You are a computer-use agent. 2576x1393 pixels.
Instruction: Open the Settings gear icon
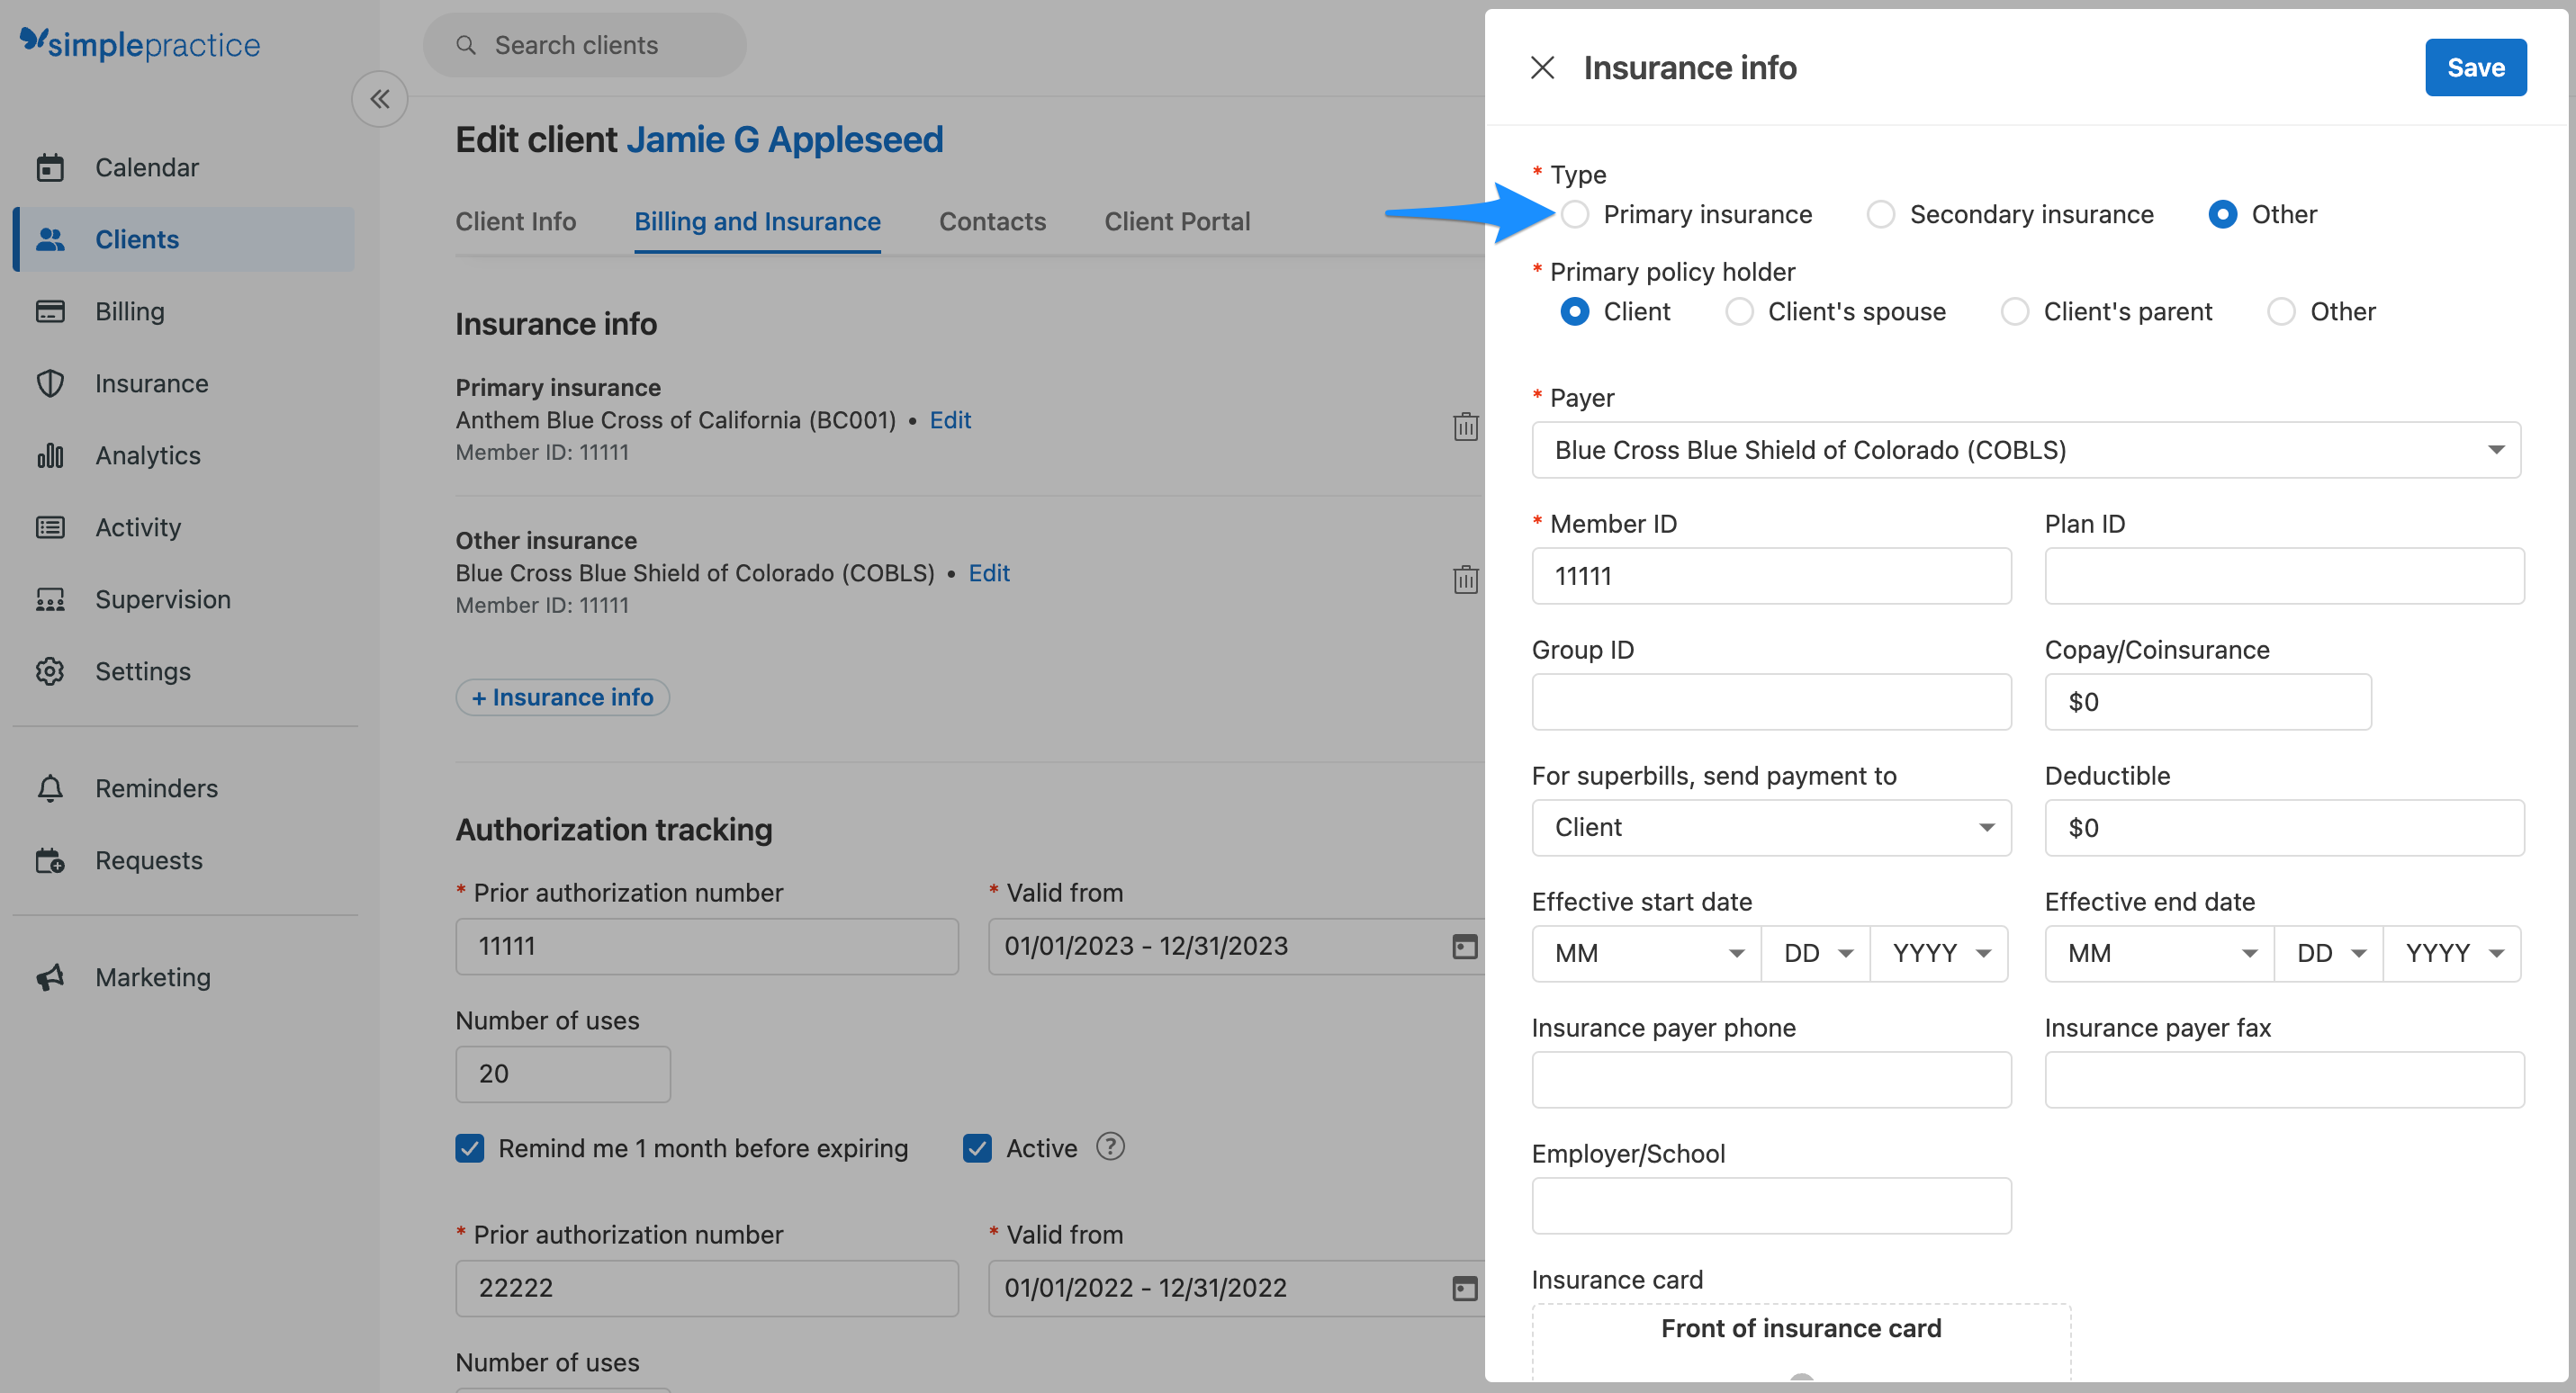click(x=50, y=671)
